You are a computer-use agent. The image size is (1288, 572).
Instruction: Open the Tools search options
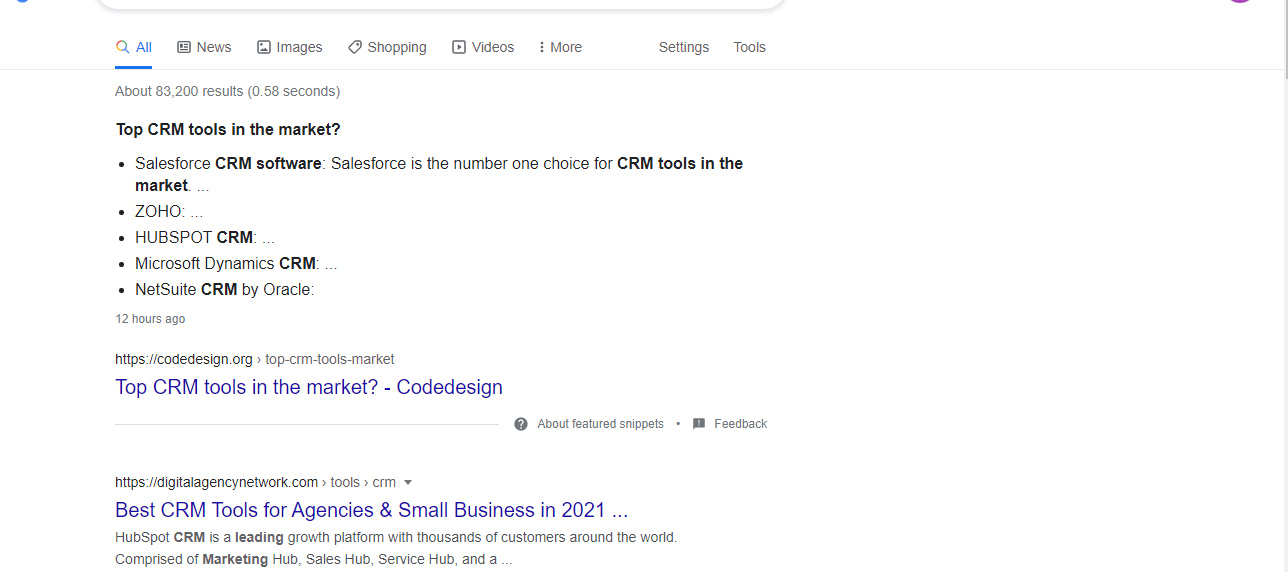(x=749, y=47)
